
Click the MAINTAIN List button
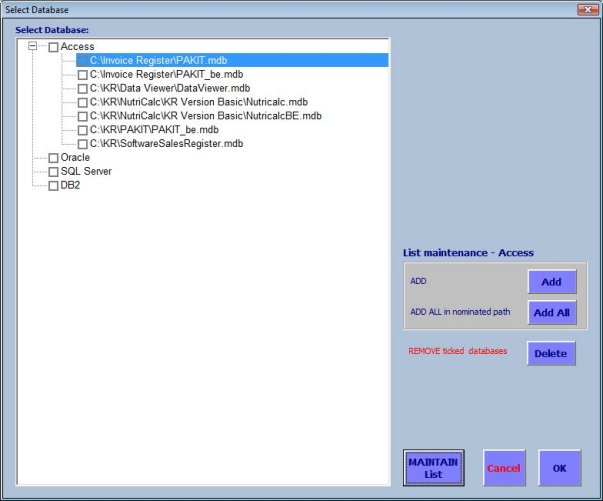pos(433,468)
